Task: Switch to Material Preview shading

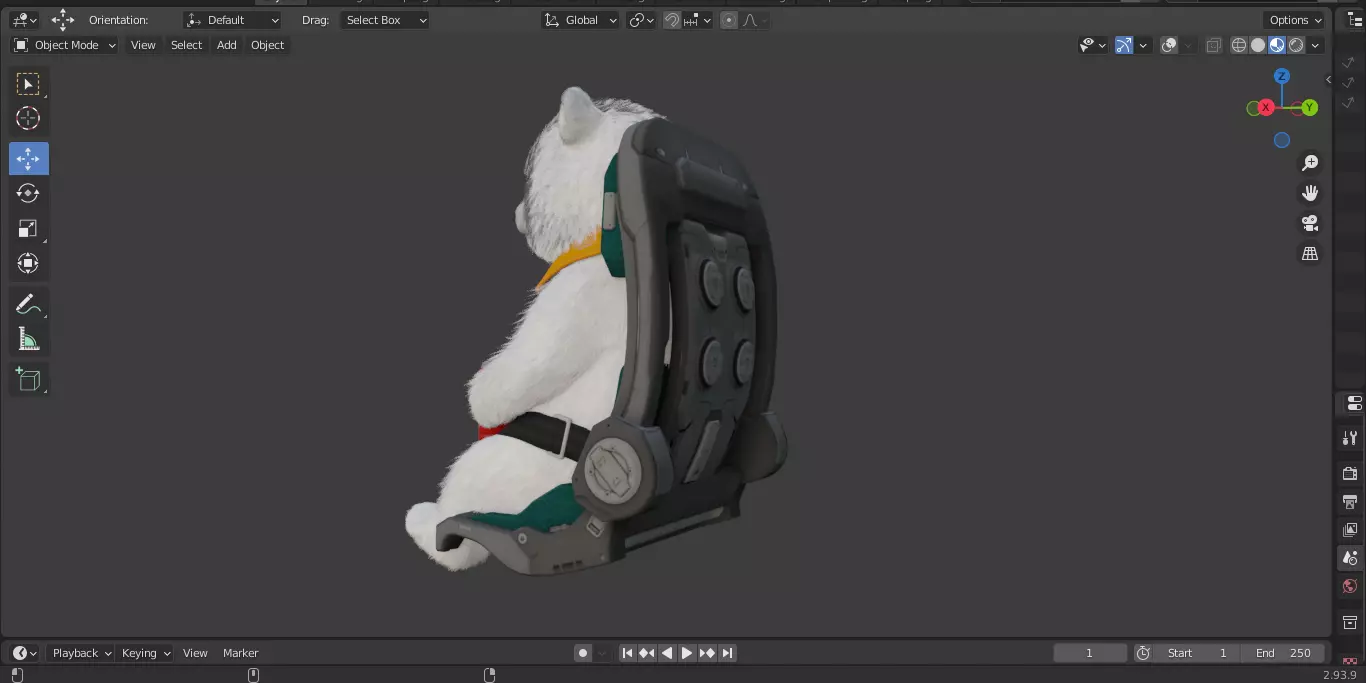Action: pyautogui.click(x=1277, y=45)
